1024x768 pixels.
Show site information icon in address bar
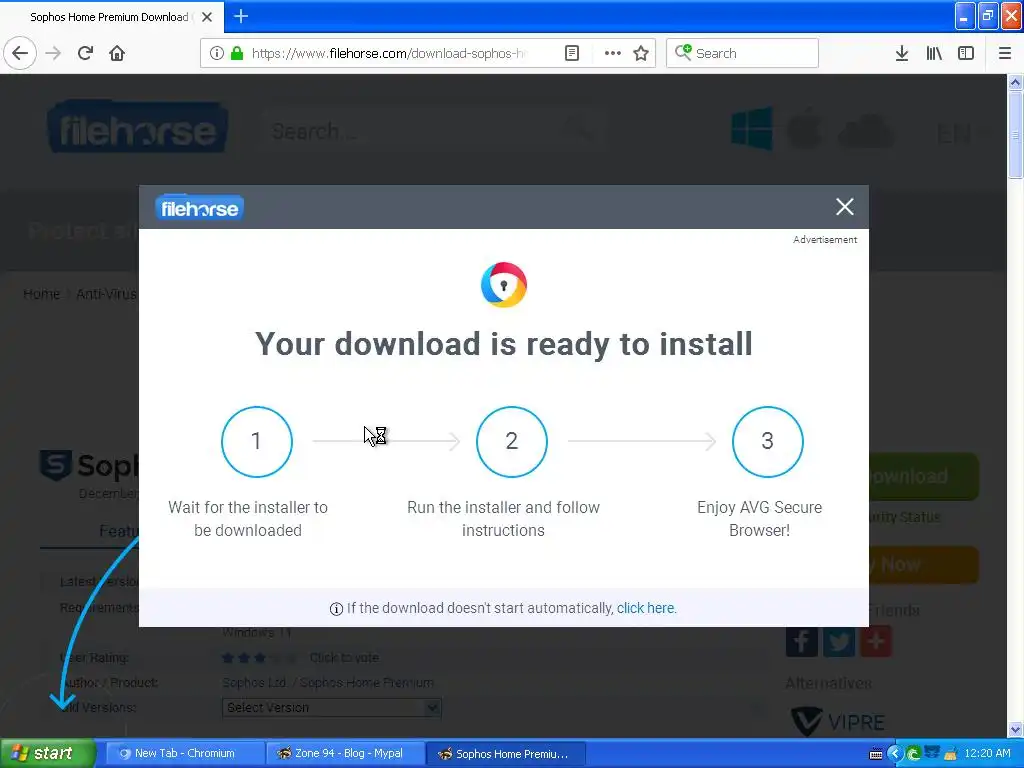217,53
